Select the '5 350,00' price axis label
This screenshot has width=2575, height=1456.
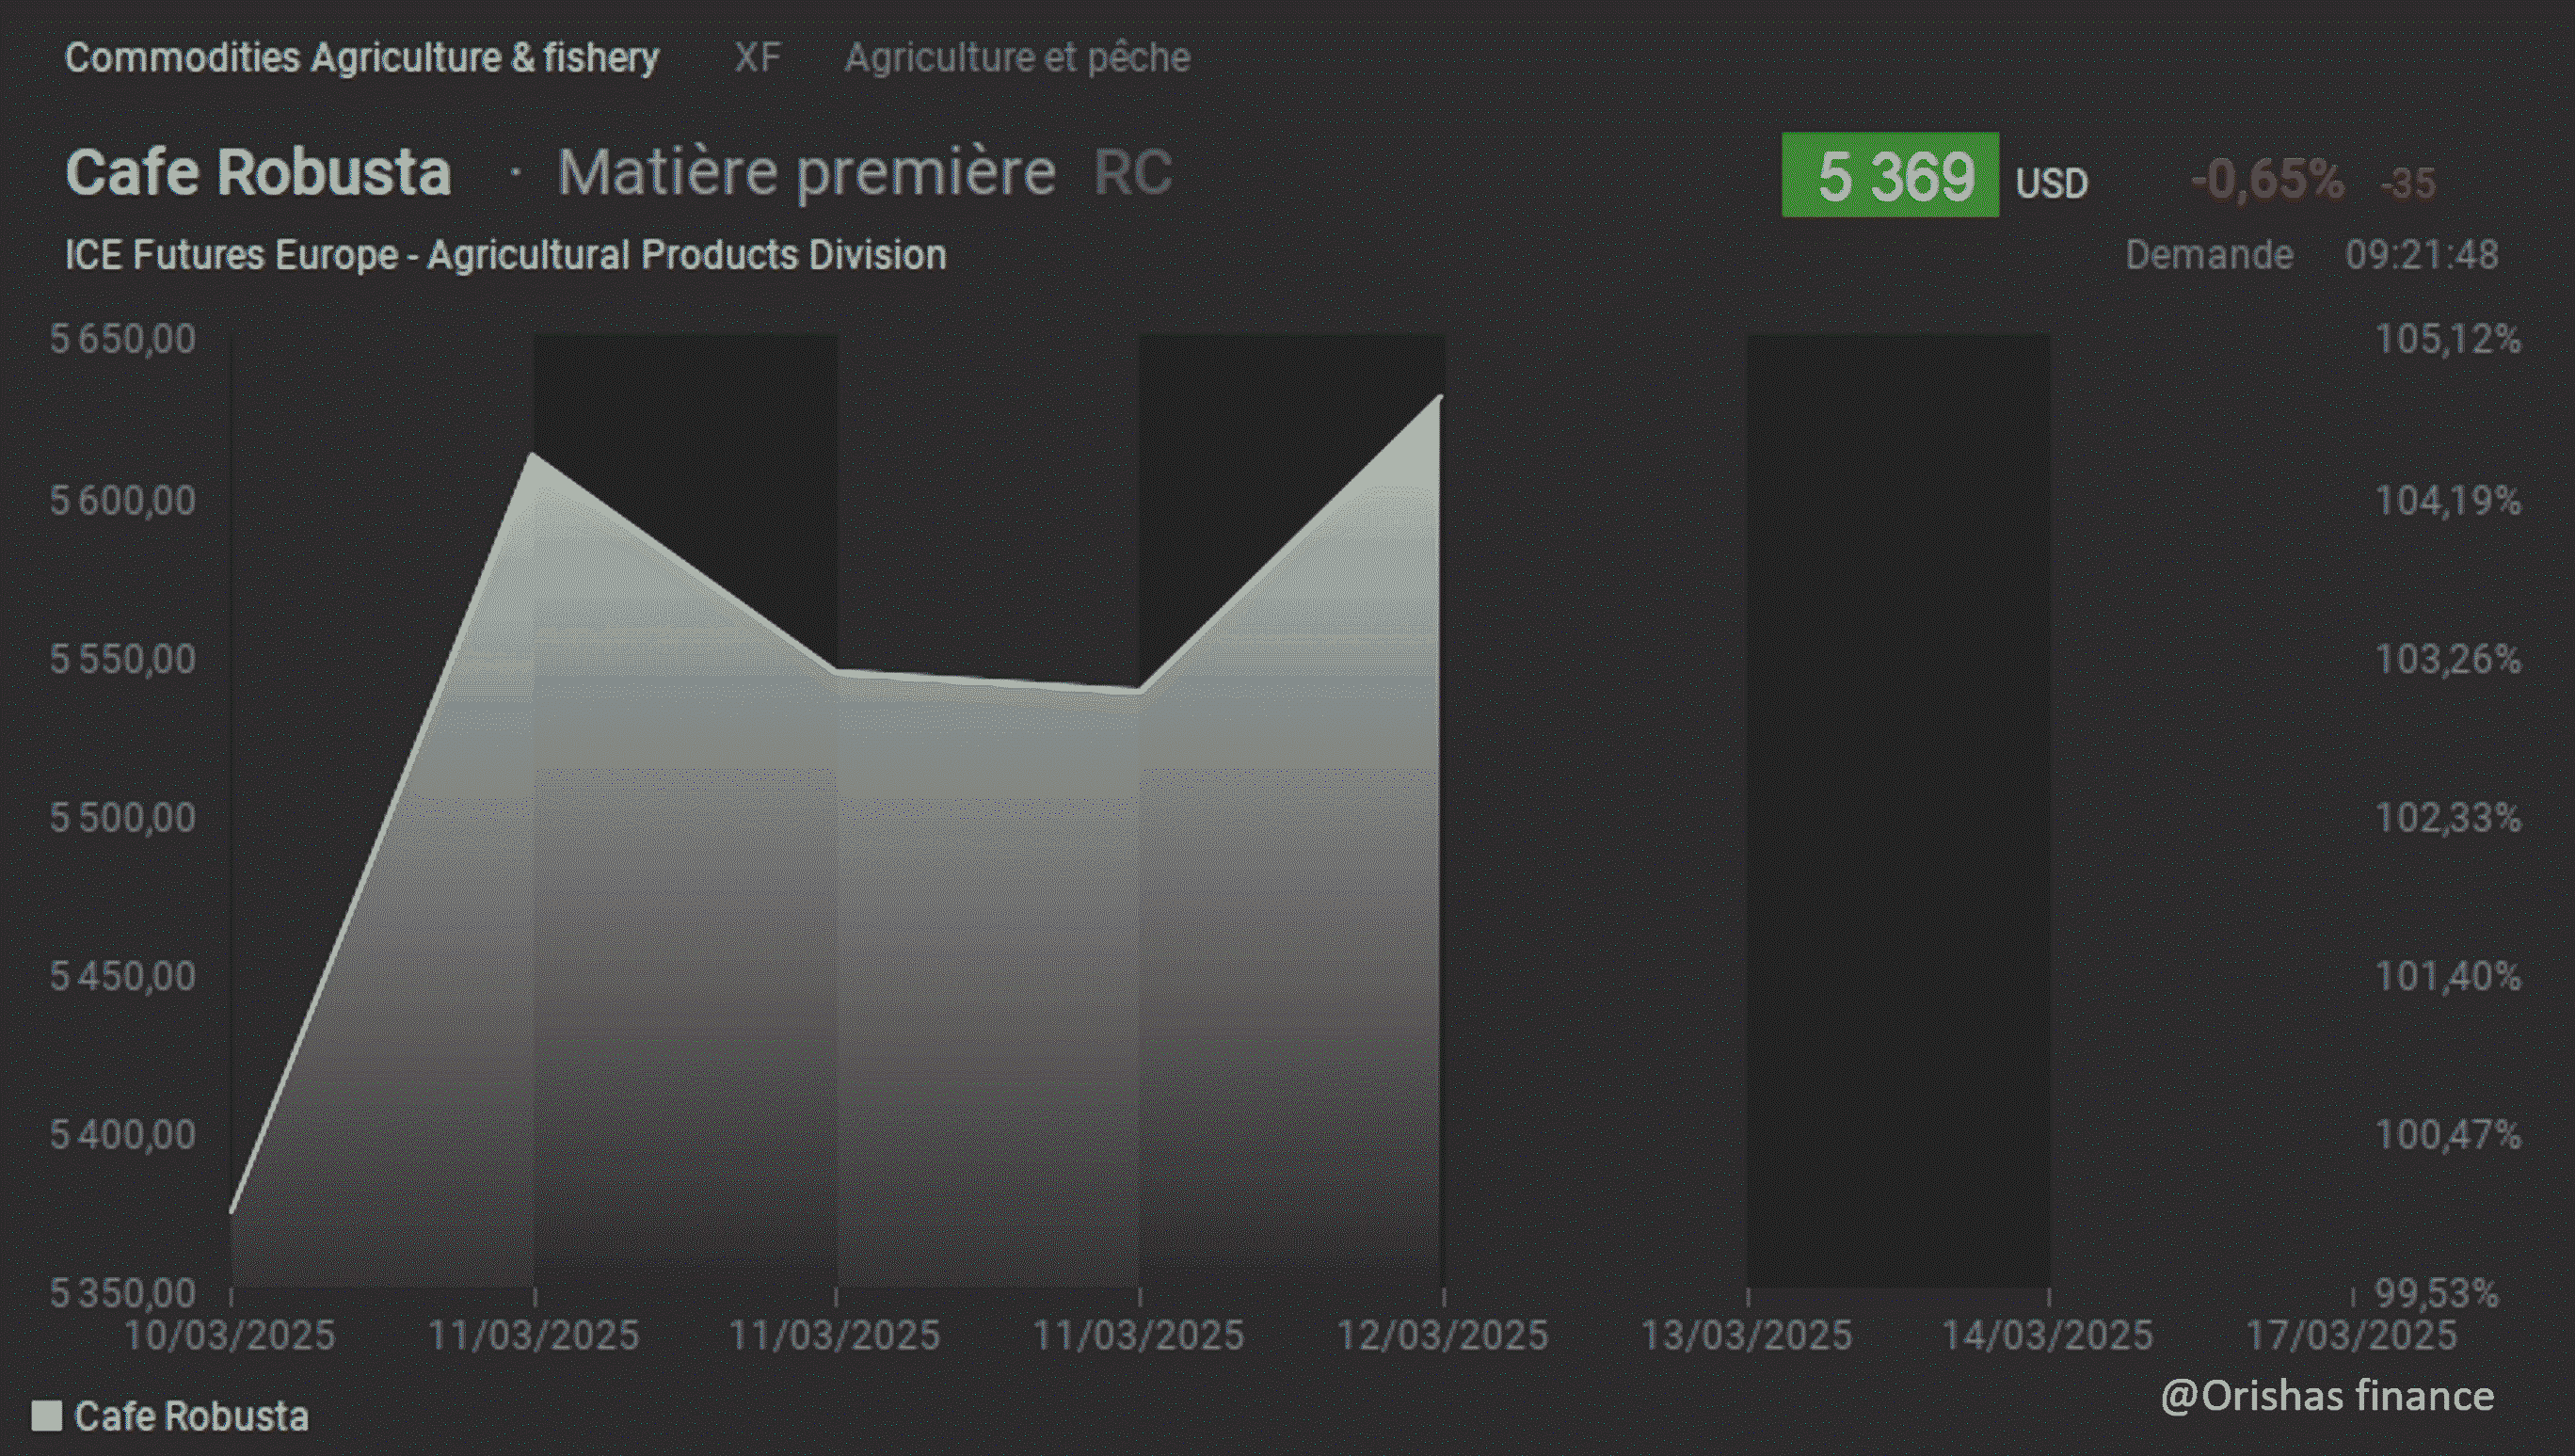point(123,1294)
